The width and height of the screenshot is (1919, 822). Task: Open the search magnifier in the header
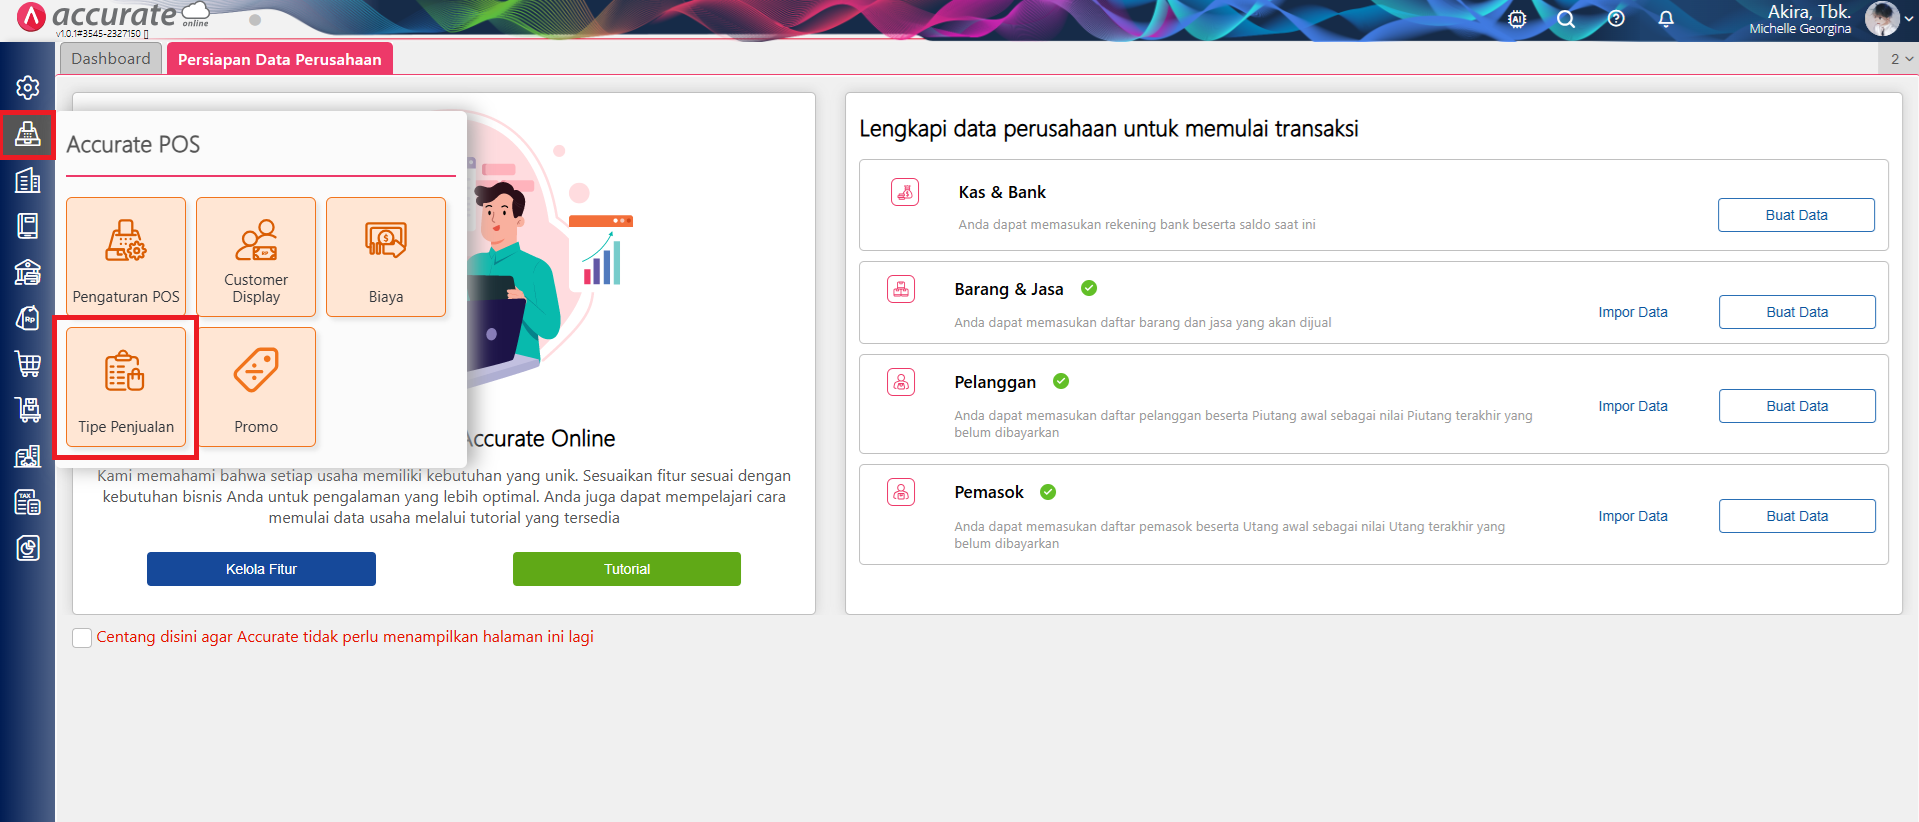coord(1566,19)
